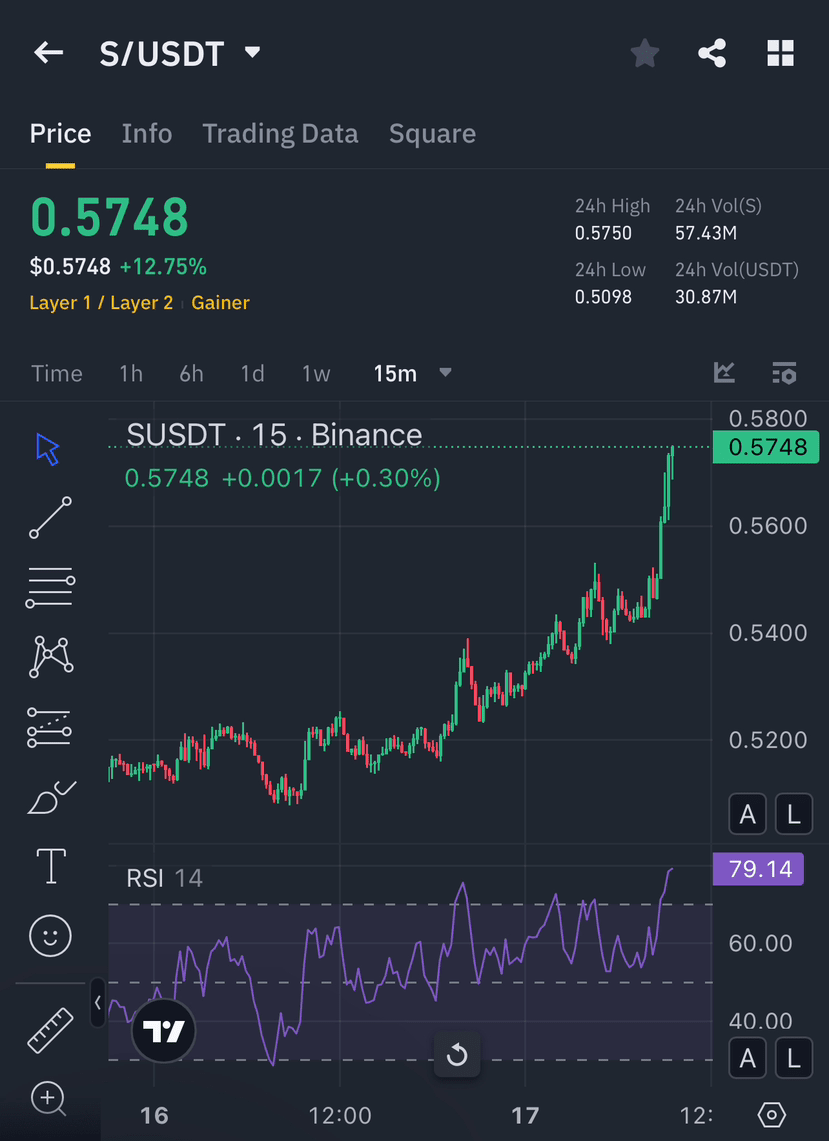The image size is (829, 1141).
Task: Open the emoji sticker tool
Action: click(50, 935)
